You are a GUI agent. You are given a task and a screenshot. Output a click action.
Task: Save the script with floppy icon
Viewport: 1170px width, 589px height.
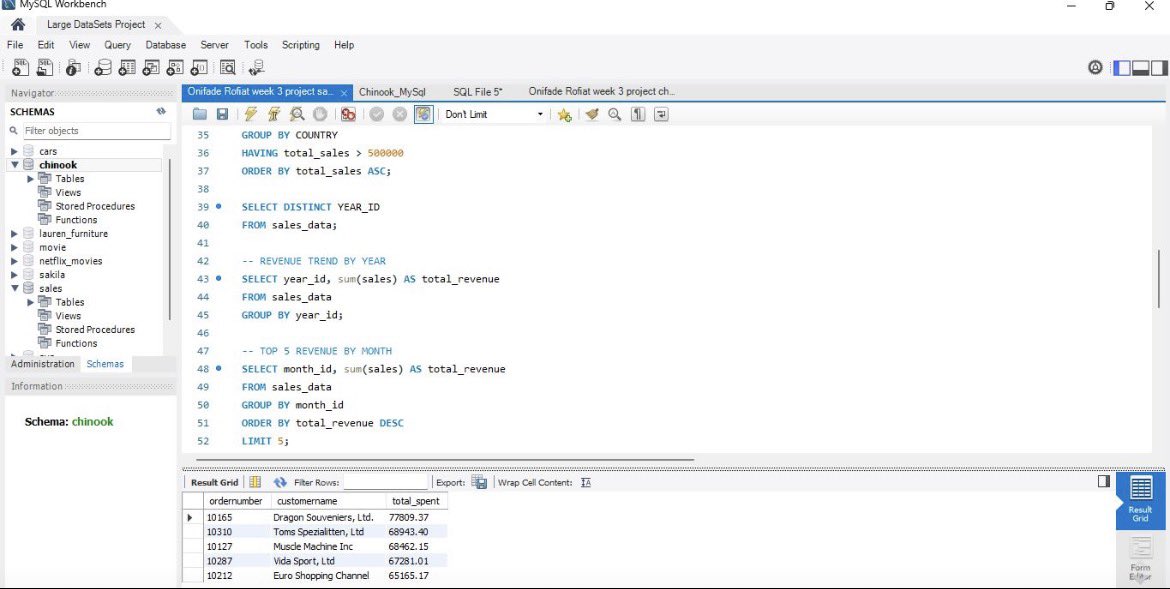point(222,114)
